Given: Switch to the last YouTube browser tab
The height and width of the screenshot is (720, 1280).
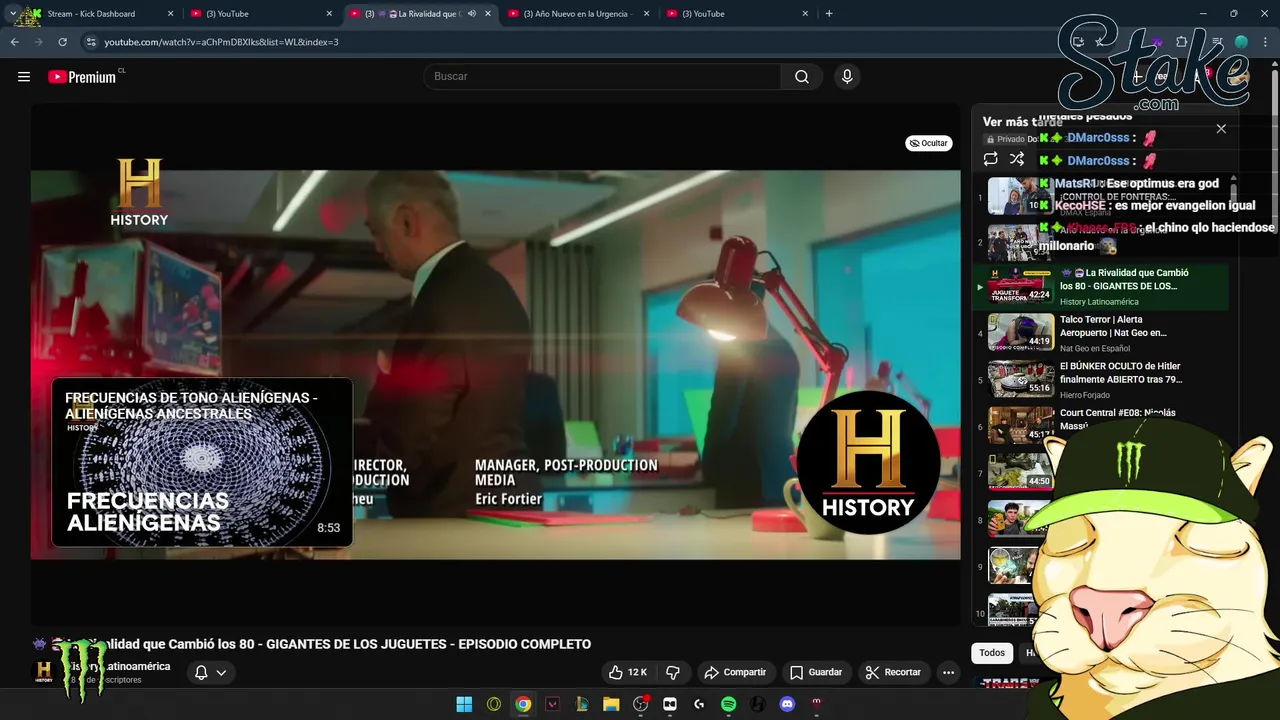Looking at the screenshot, I should (x=739, y=14).
